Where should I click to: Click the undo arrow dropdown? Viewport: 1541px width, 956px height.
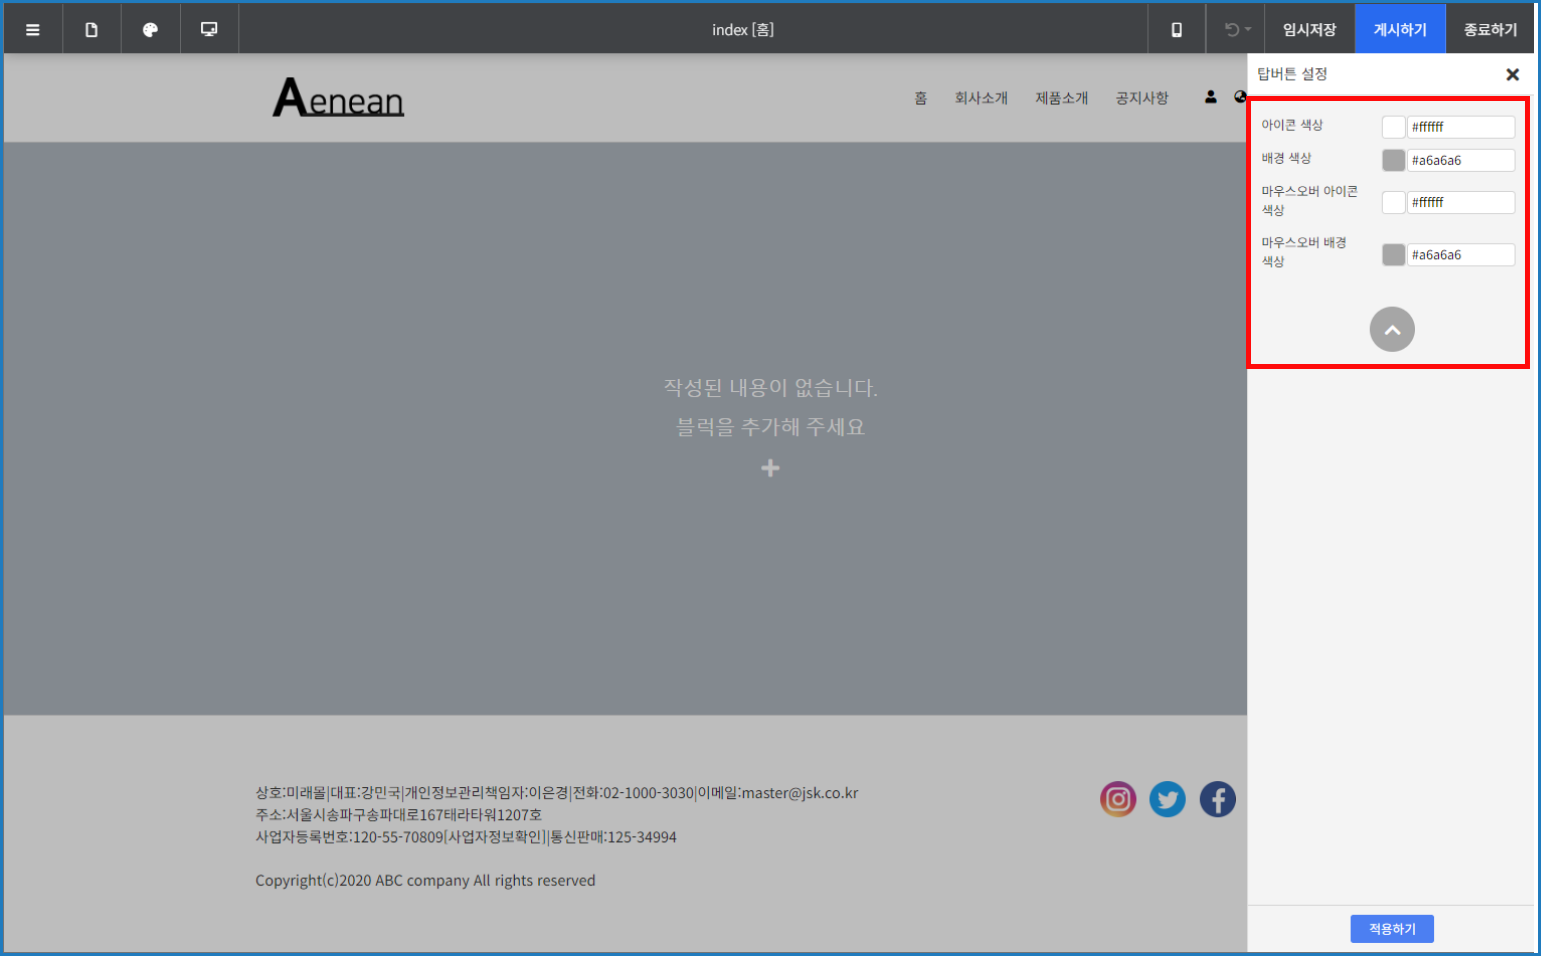point(1237,30)
